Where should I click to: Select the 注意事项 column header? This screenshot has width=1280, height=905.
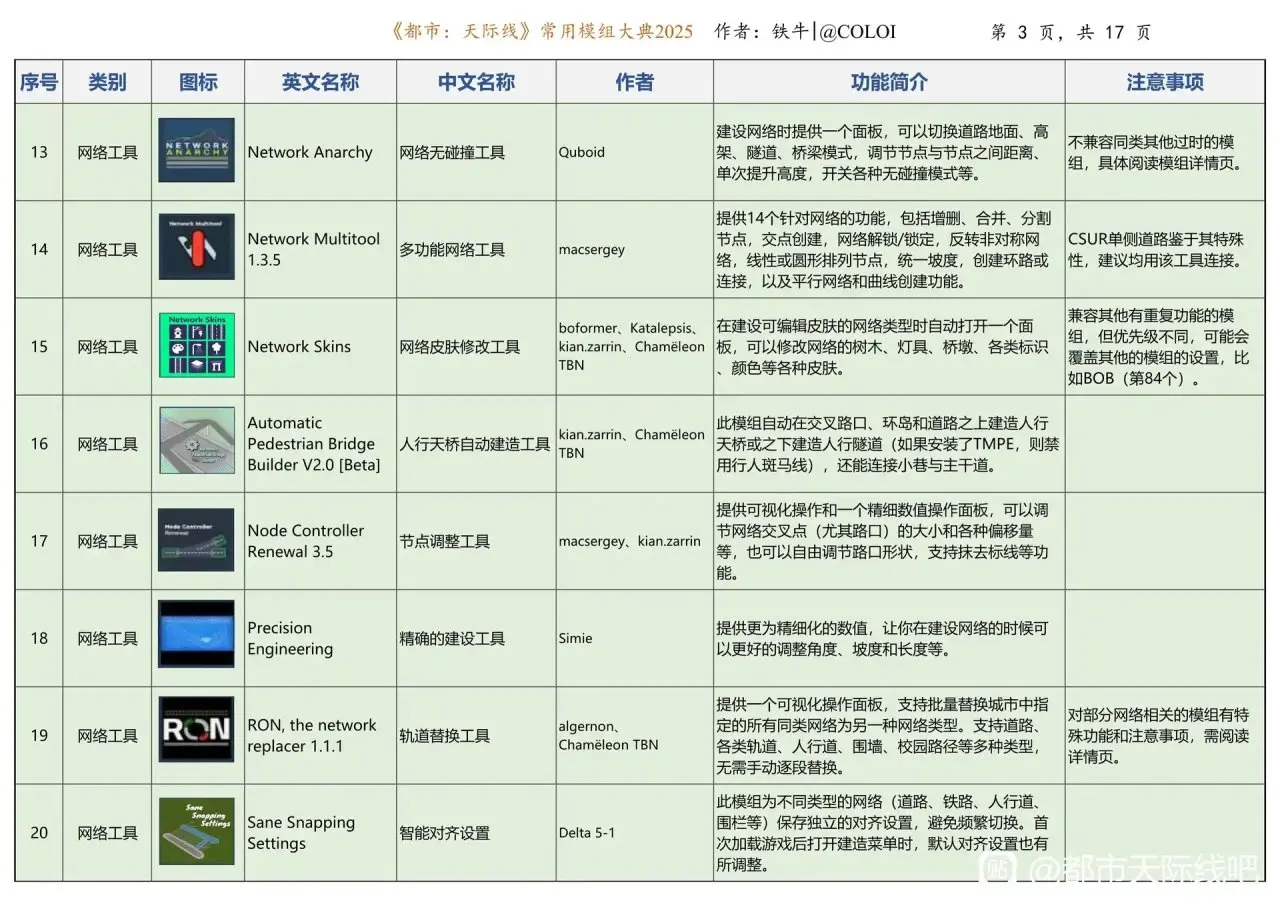1164,83
